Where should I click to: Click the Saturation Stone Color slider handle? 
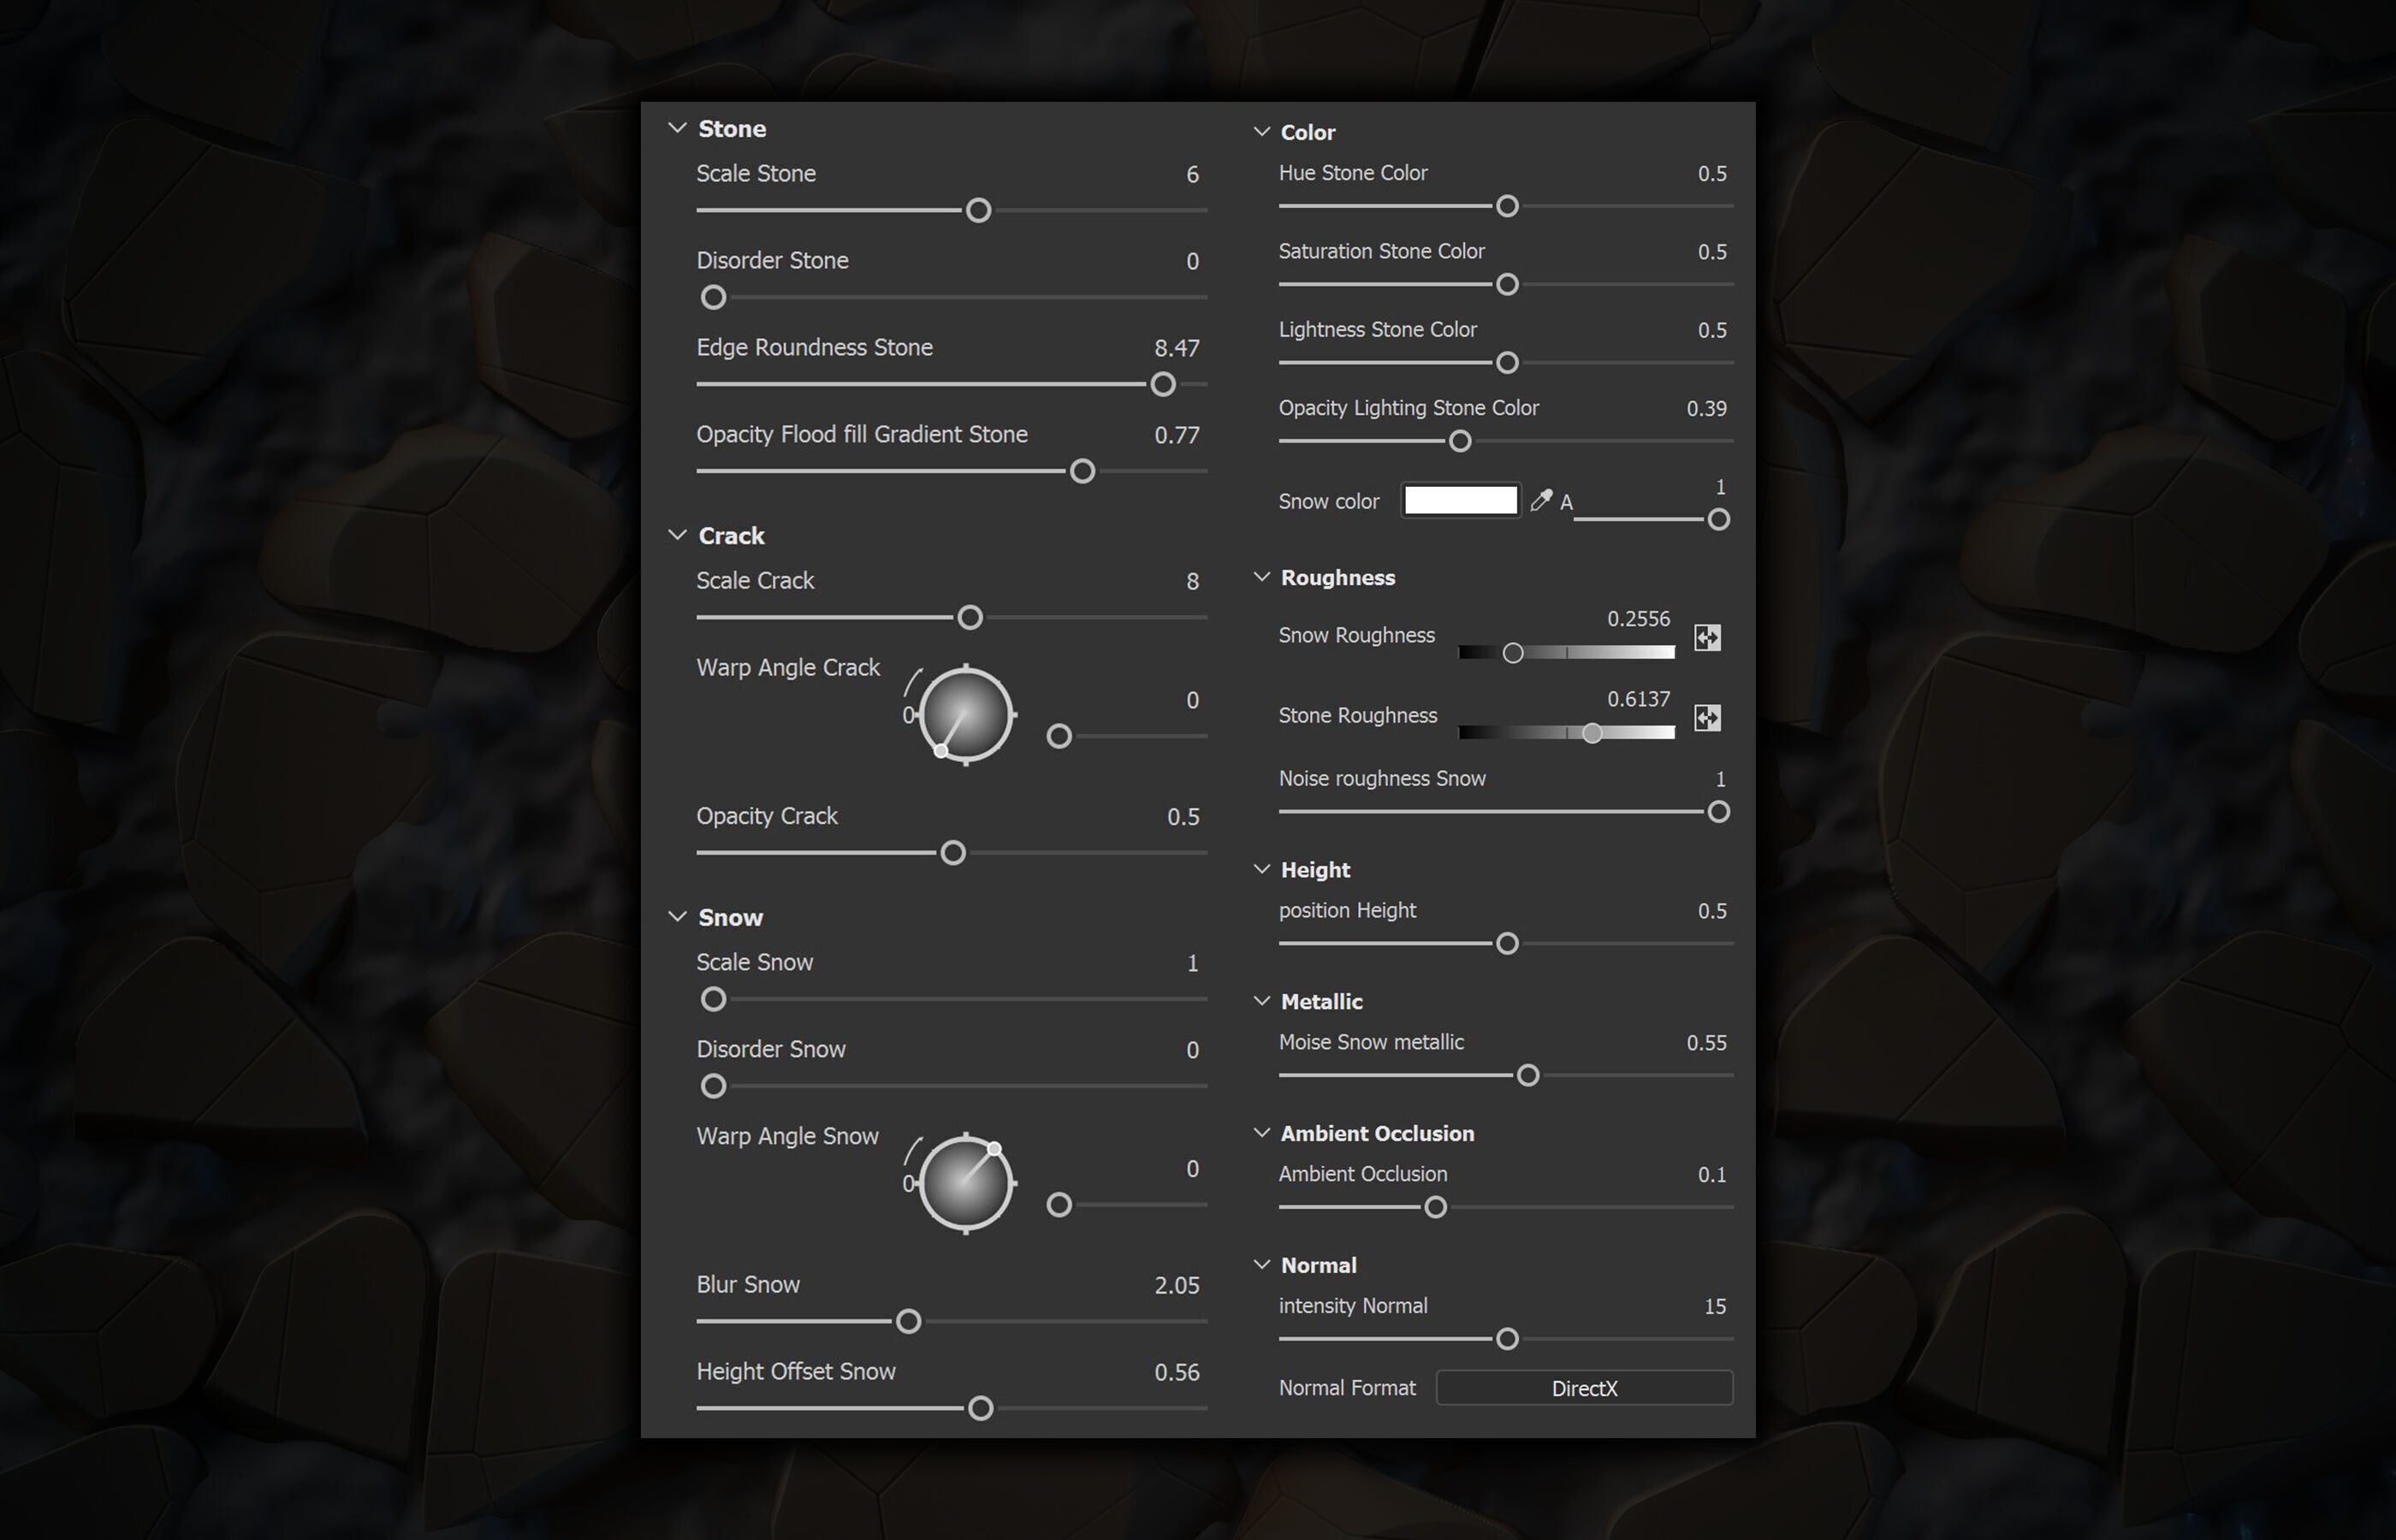(x=1507, y=284)
